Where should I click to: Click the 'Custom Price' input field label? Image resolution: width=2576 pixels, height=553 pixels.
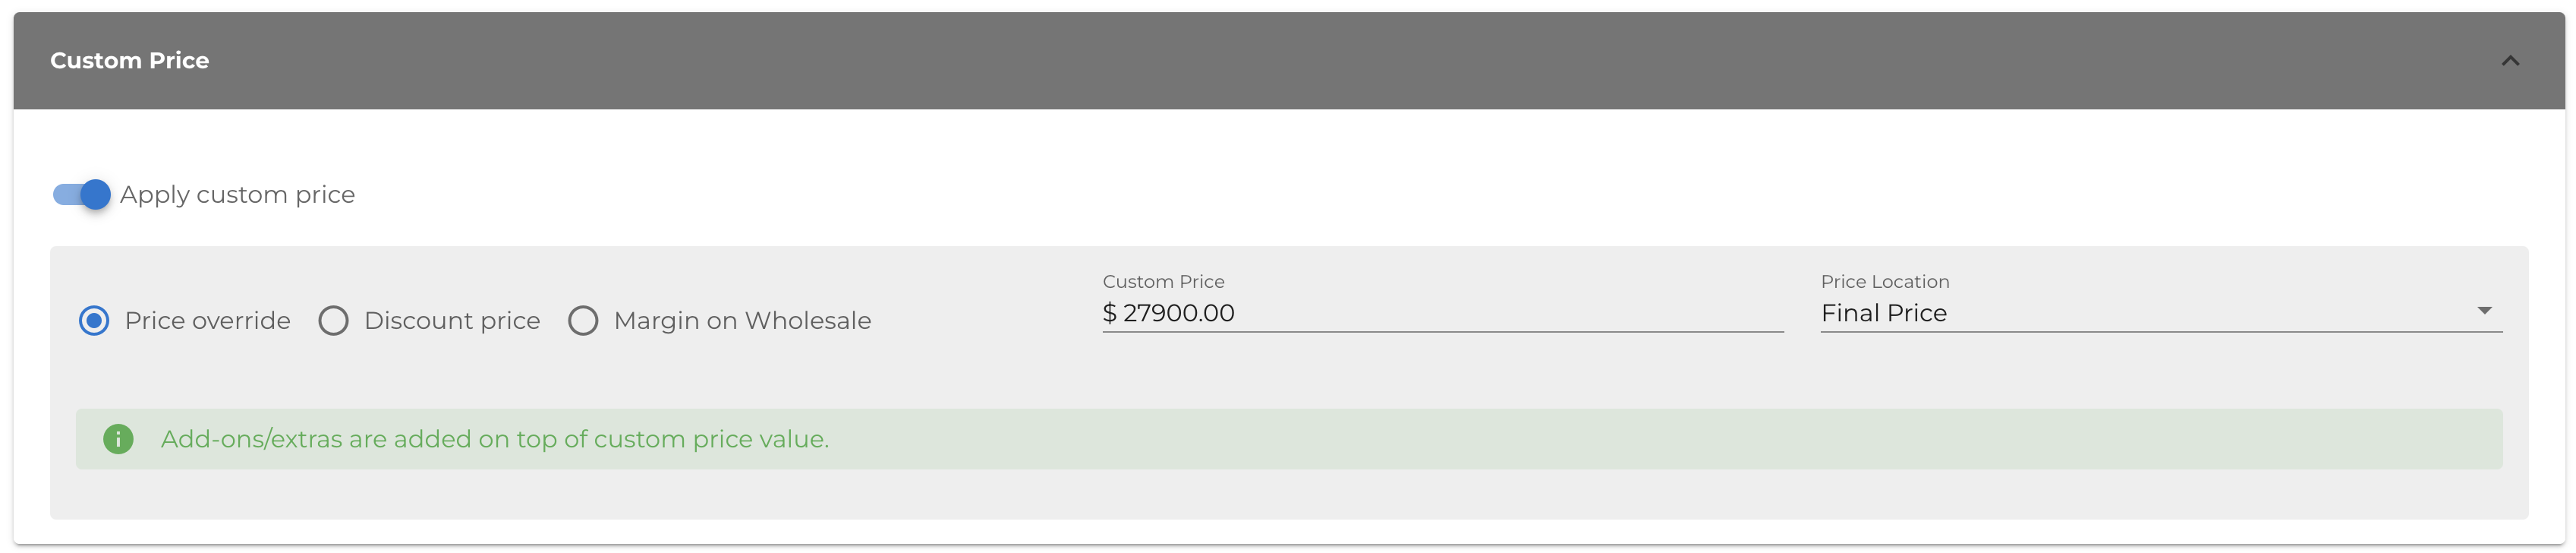pos(1163,282)
